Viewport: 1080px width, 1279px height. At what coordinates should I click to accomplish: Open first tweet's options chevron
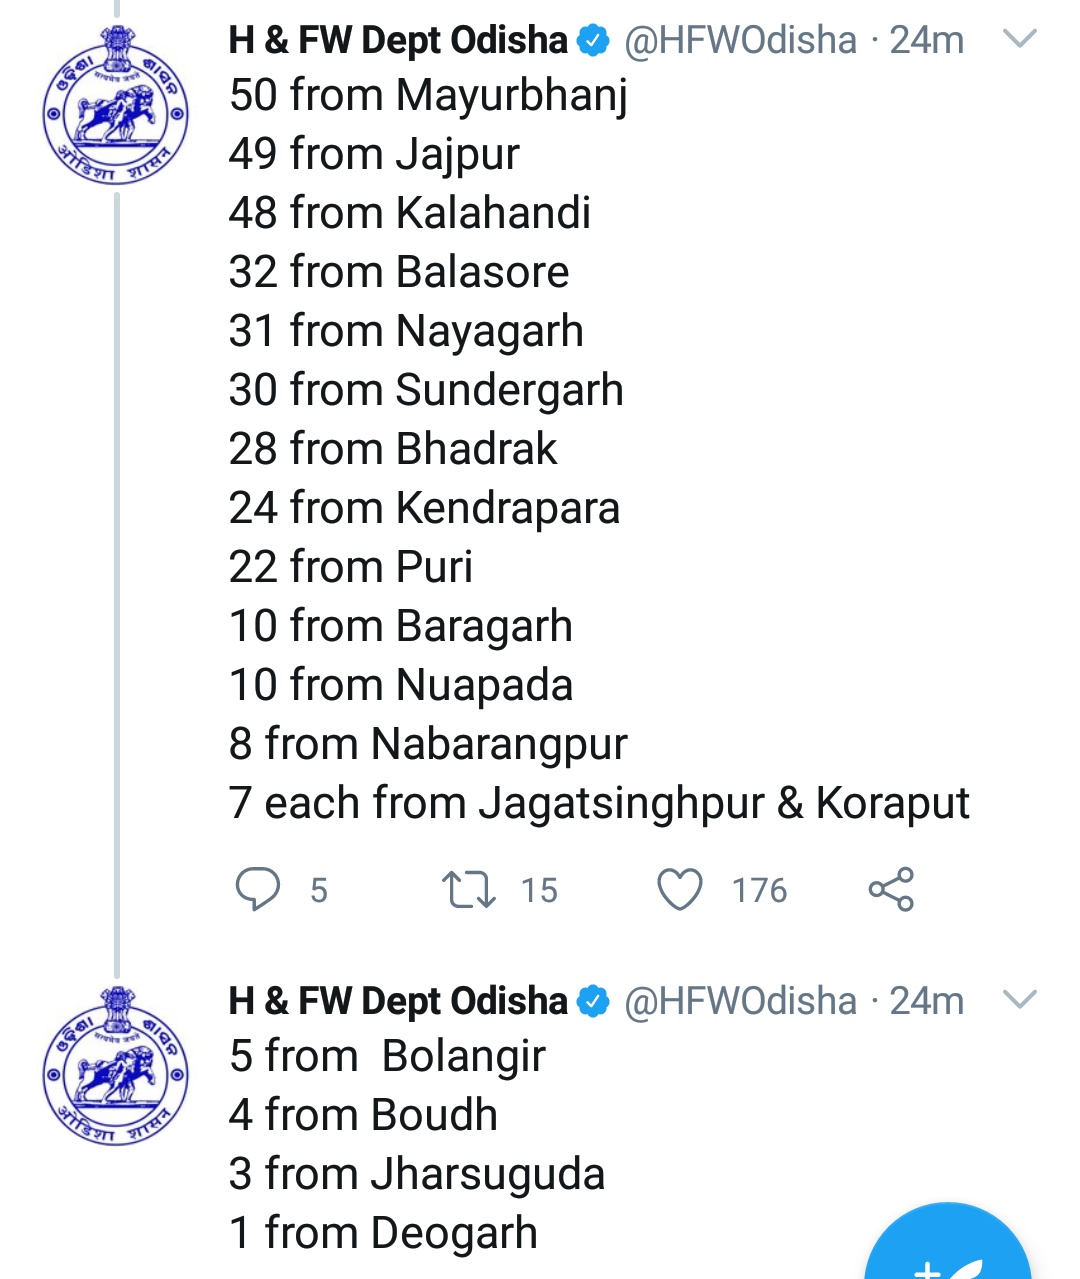(x=1019, y=40)
